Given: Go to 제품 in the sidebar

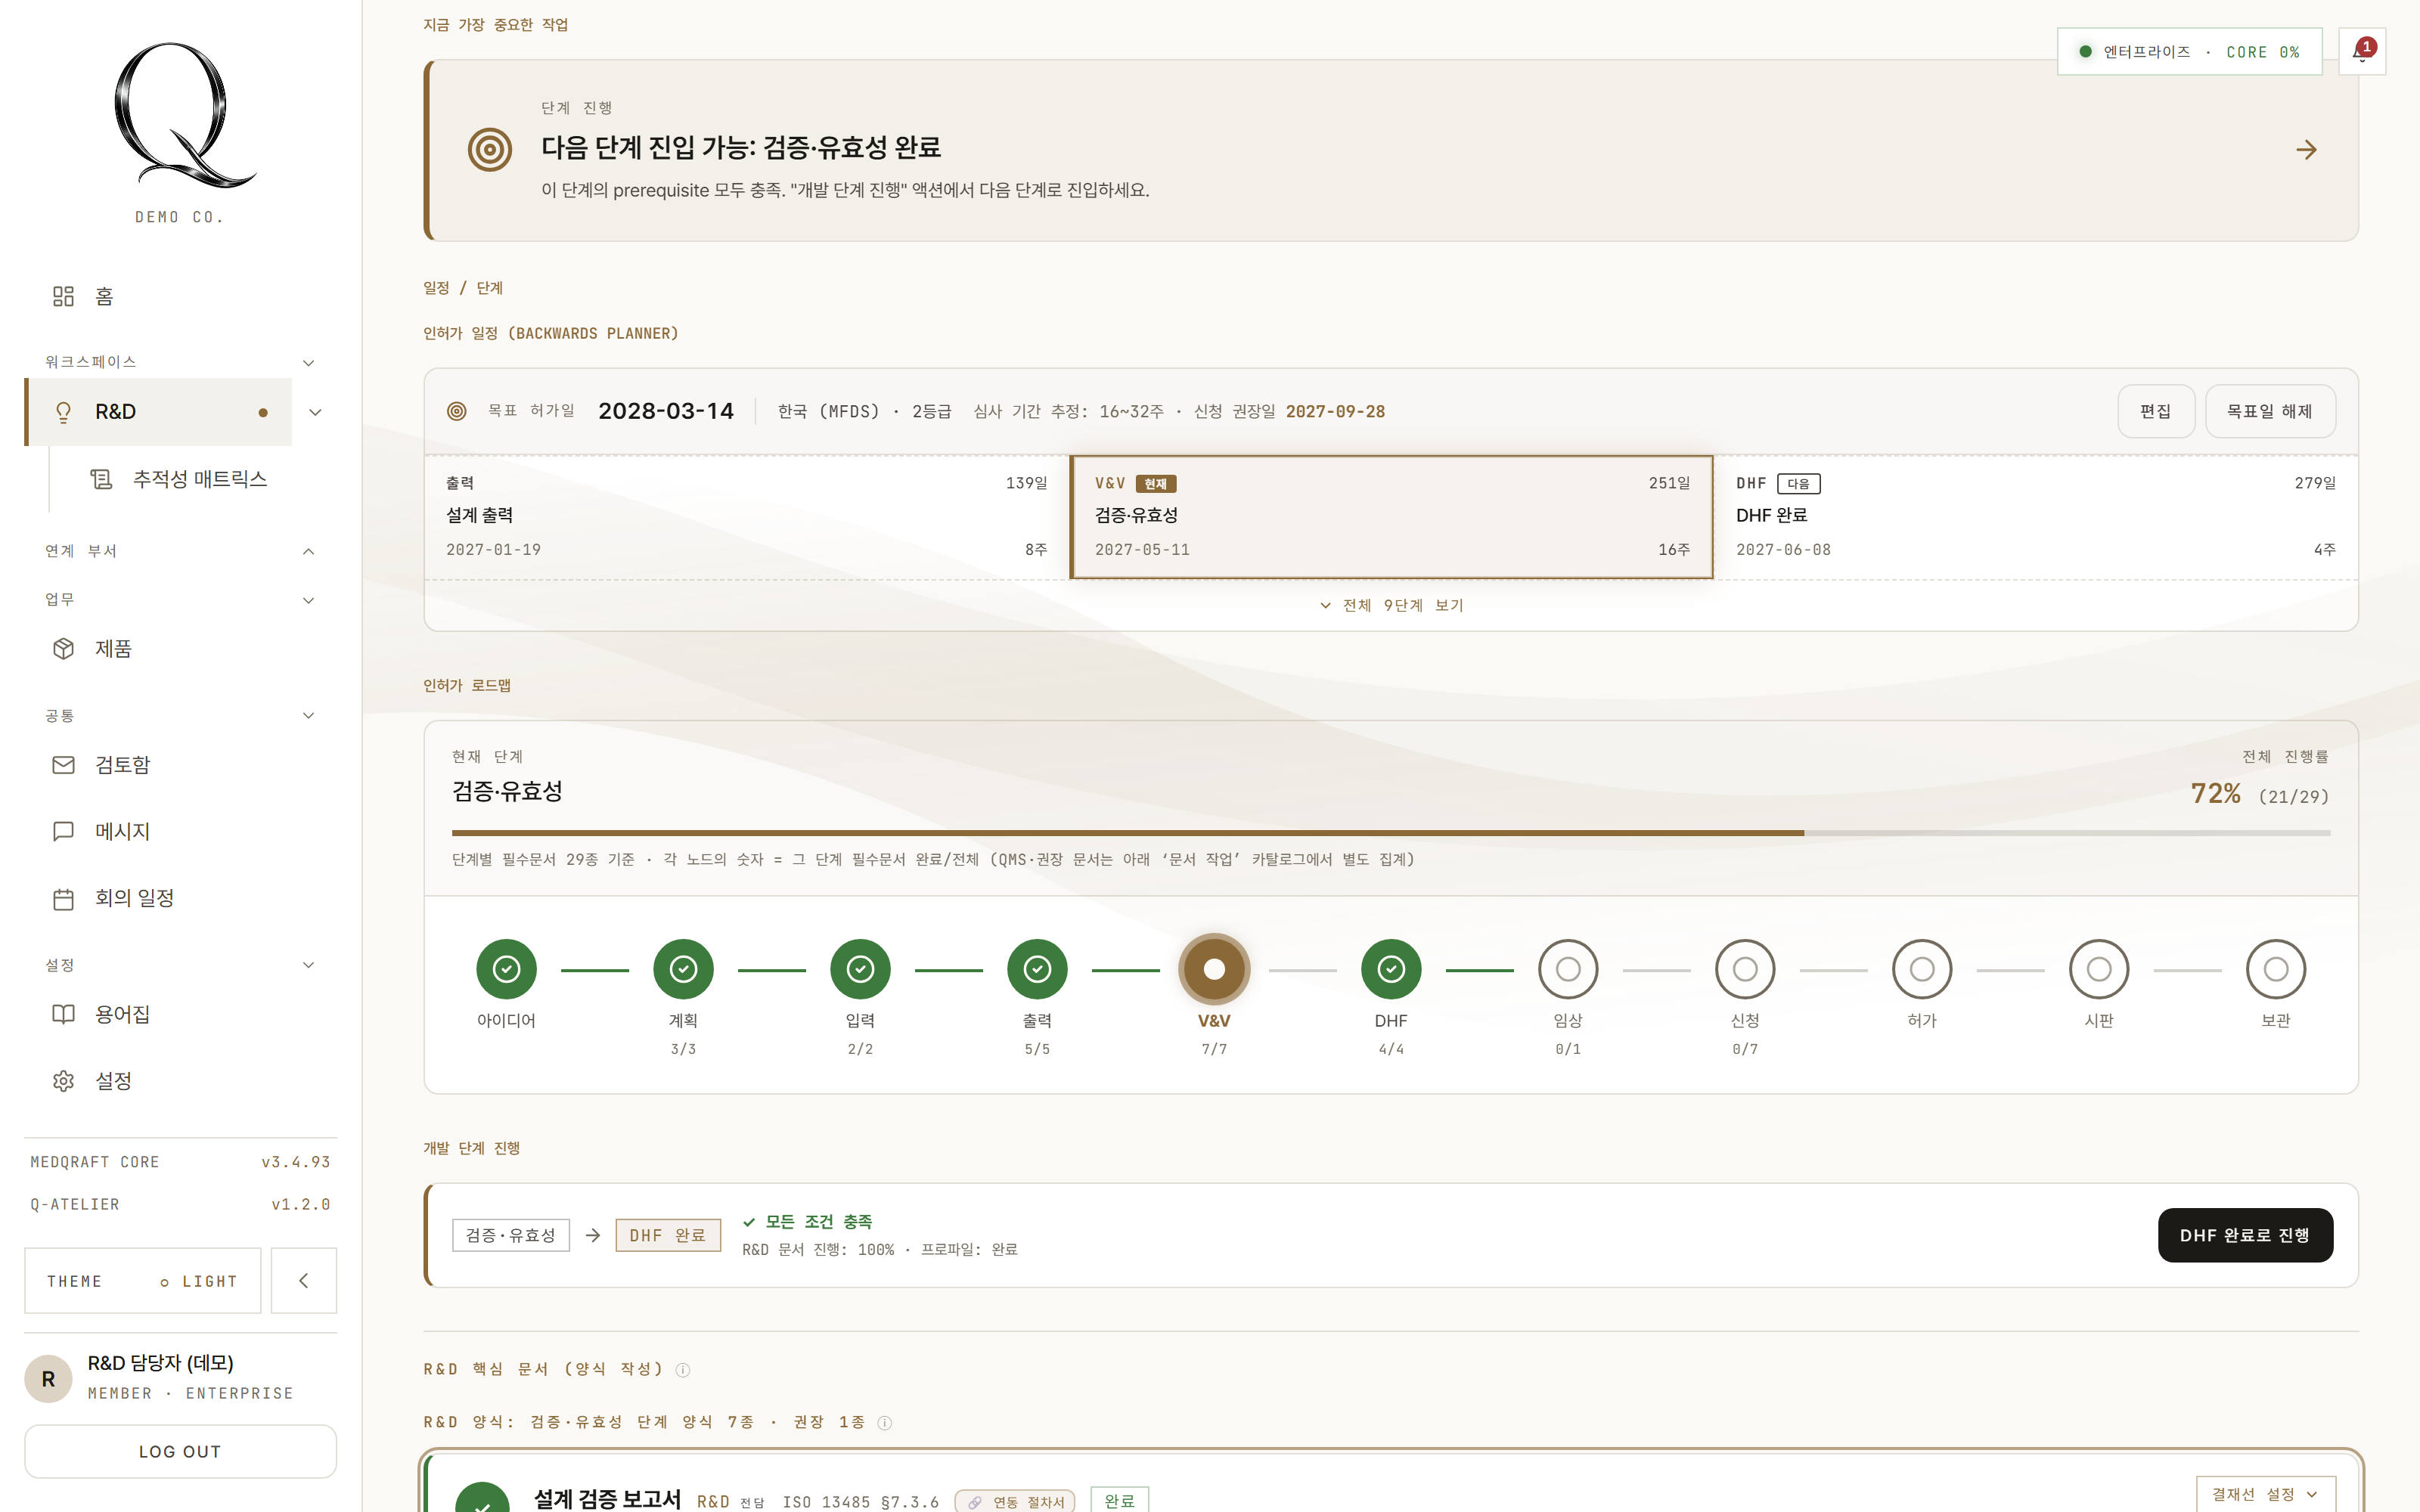Looking at the screenshot, I should pyautogui.click(x=180, y=648).
